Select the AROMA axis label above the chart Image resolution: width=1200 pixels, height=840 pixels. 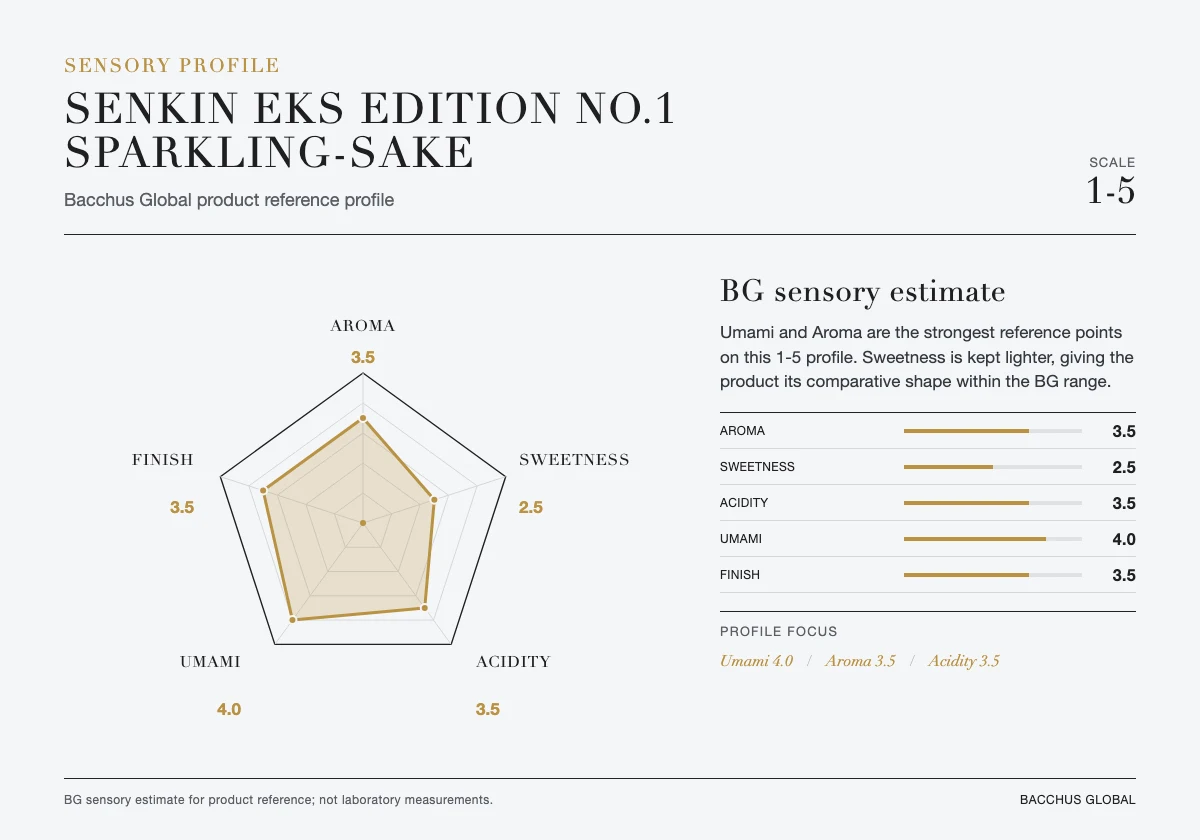pos(363,326)
